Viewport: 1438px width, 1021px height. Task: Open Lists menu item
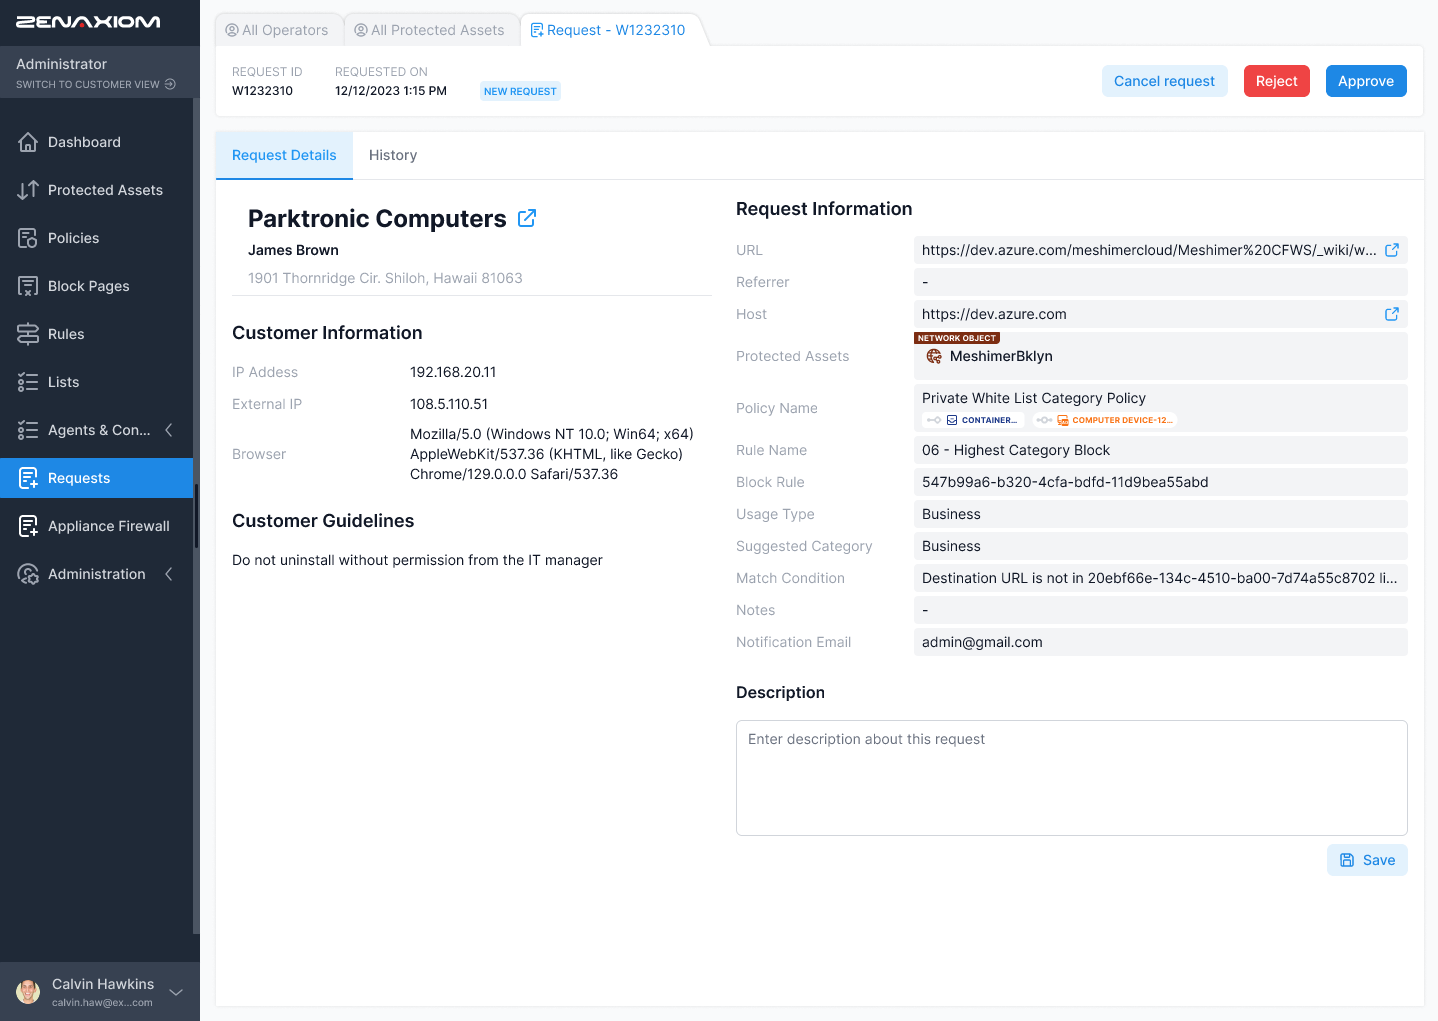click(96, 382)
